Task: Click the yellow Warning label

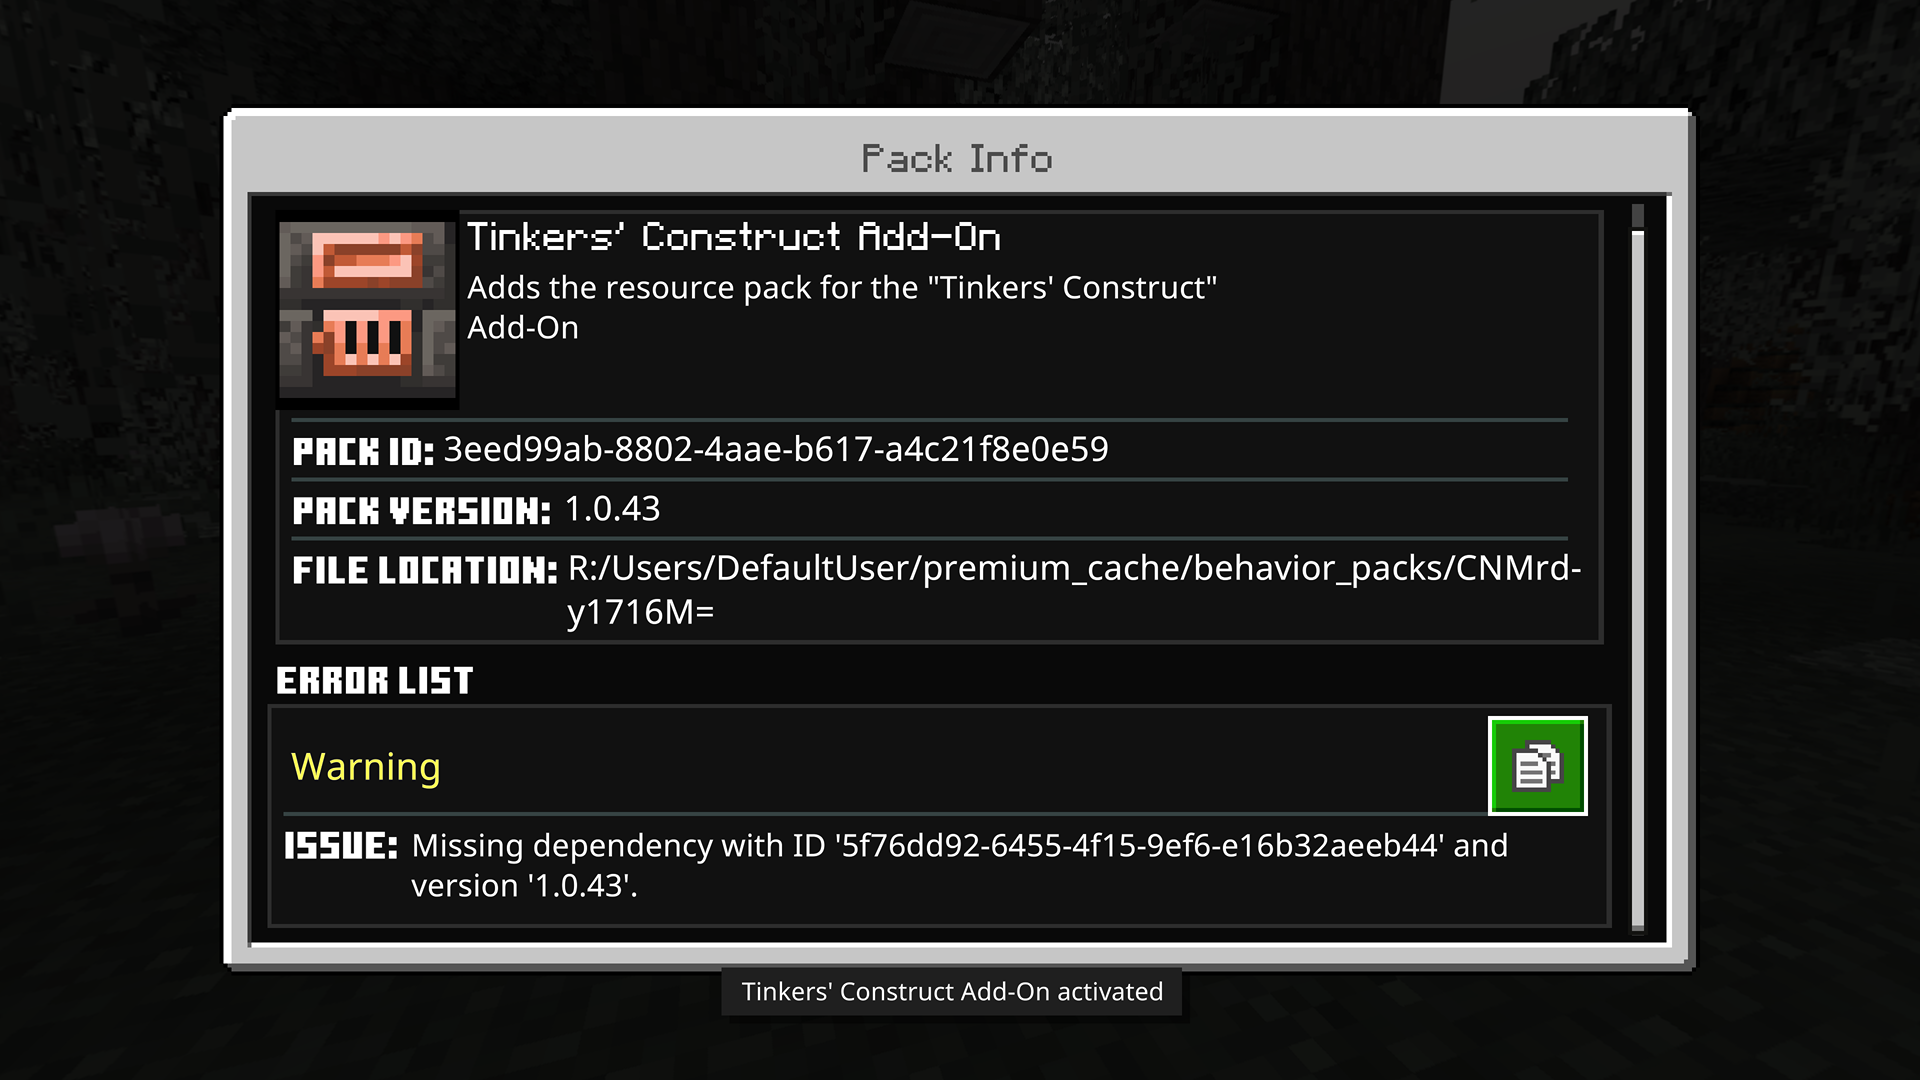Action: 365,767
